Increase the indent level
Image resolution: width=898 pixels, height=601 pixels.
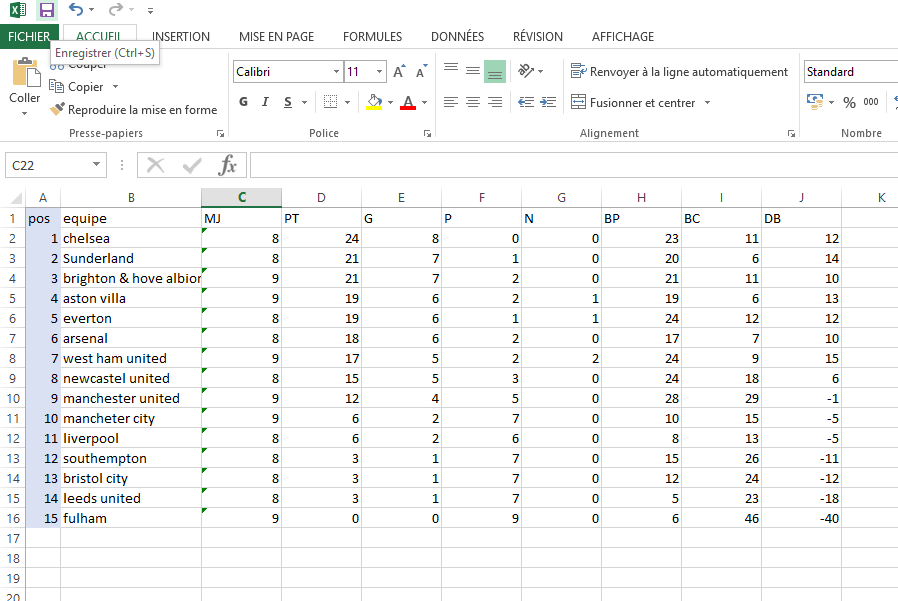(548, 102)
